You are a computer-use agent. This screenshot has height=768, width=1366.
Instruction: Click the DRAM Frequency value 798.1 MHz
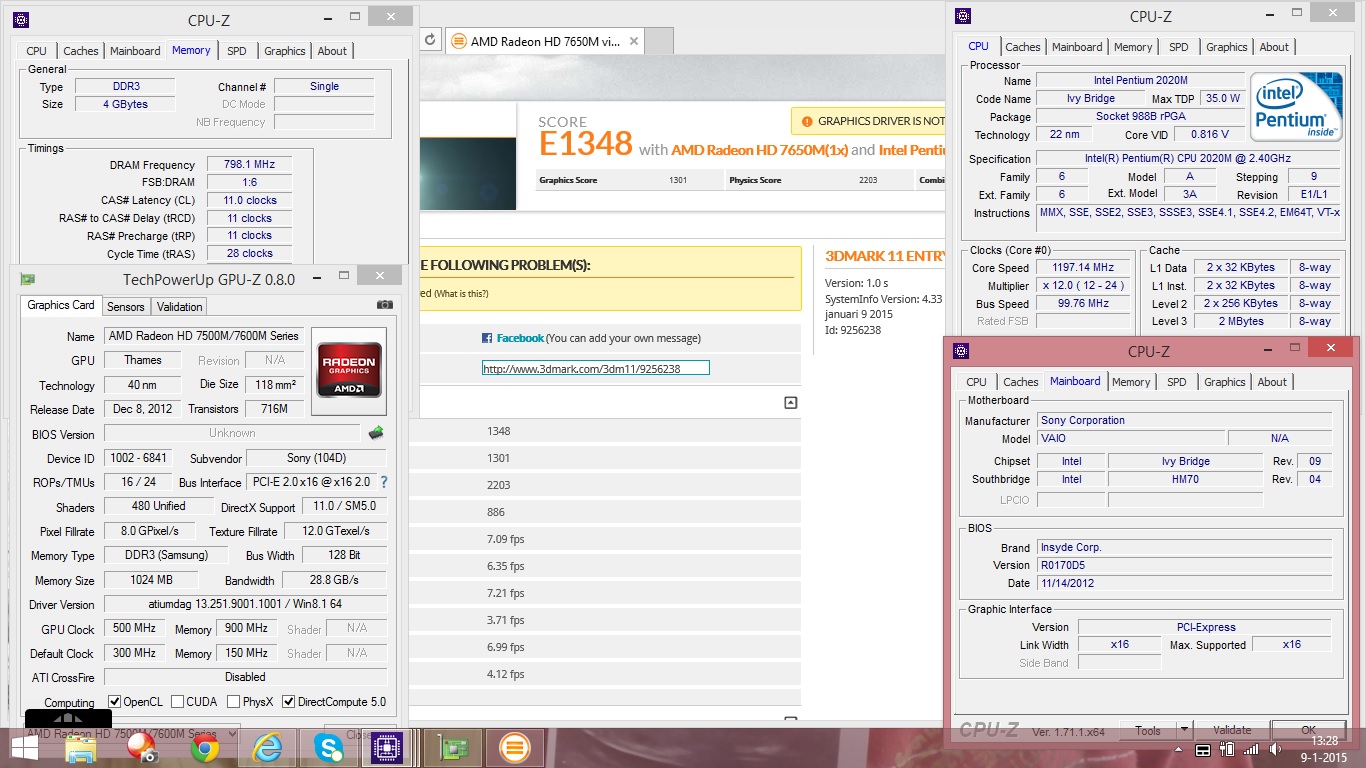(249, 164)
